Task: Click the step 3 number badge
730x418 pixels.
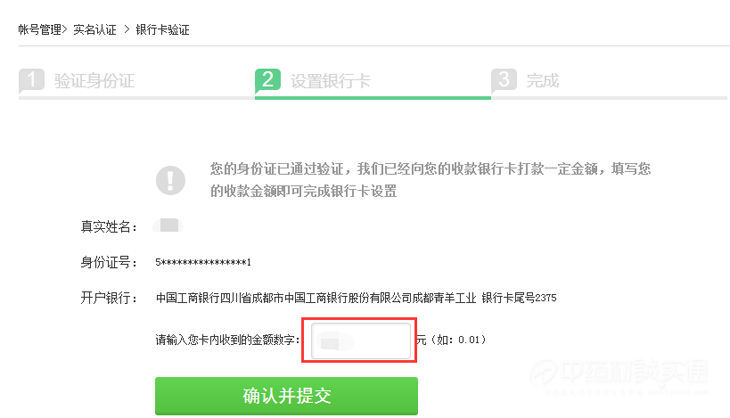Action: point(504,80)
